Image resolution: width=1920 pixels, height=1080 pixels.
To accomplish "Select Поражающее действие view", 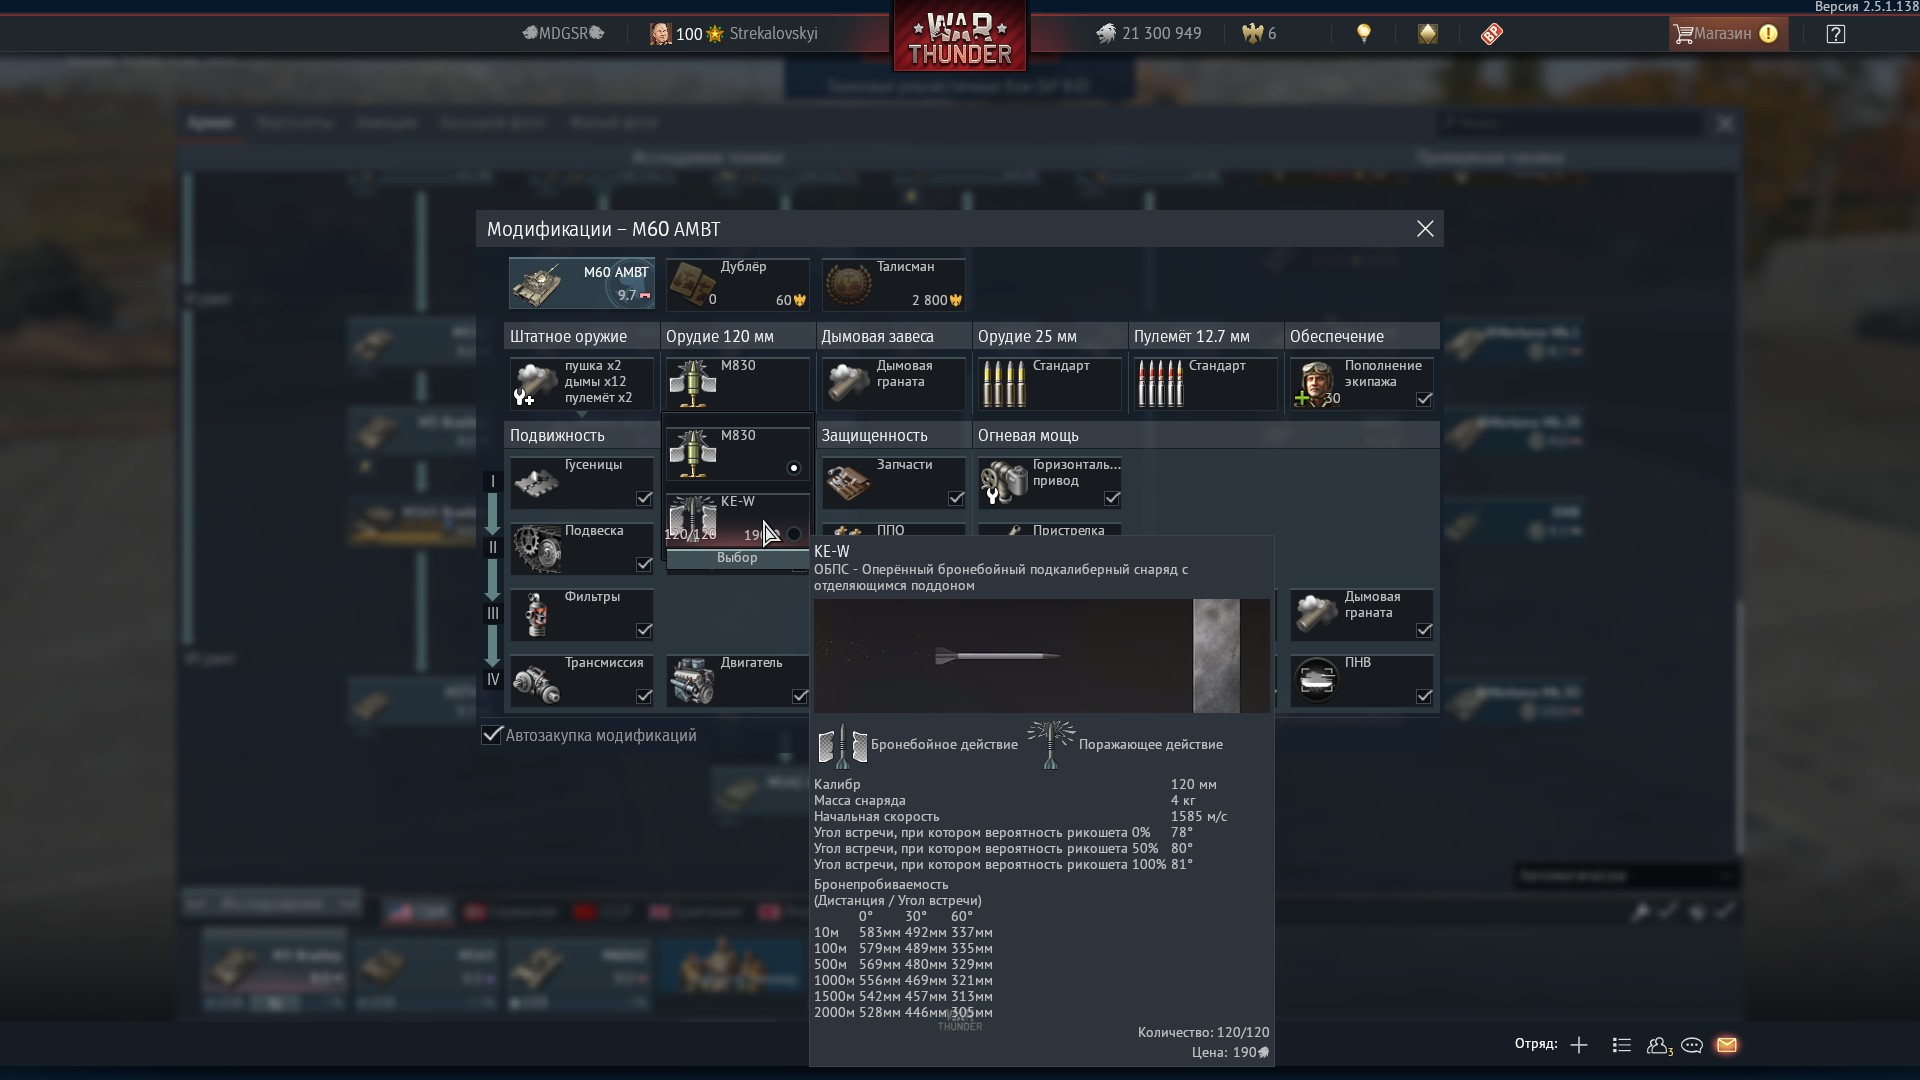I will pos(1125,745).
